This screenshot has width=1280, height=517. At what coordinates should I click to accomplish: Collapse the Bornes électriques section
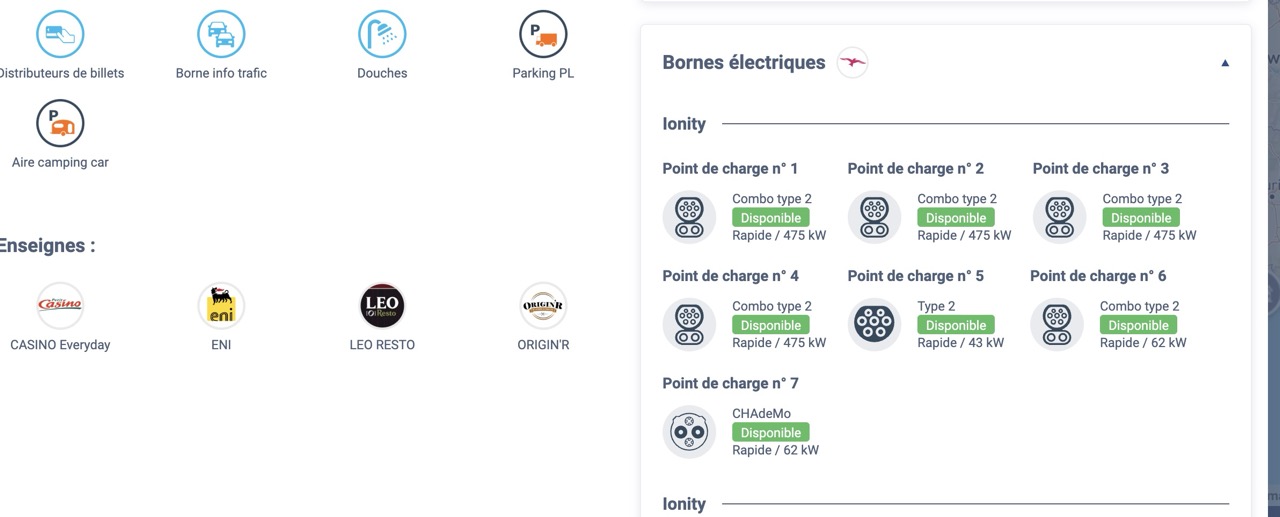point(1225,63)
